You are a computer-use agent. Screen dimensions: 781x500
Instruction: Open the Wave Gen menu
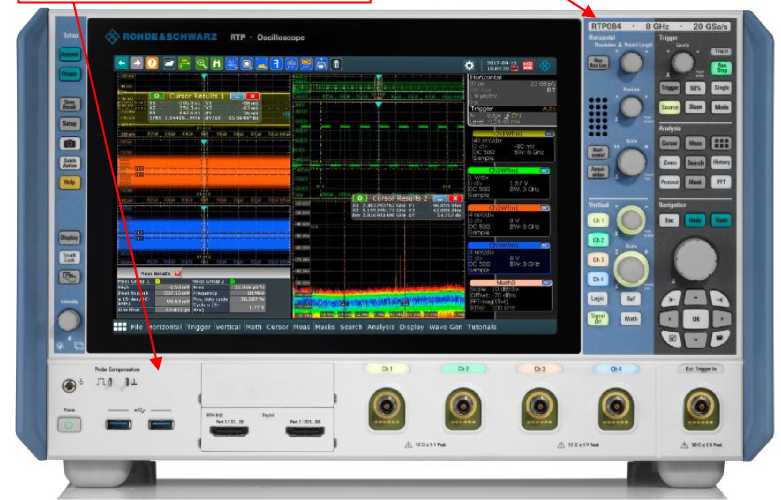click(x=445, y=327)
